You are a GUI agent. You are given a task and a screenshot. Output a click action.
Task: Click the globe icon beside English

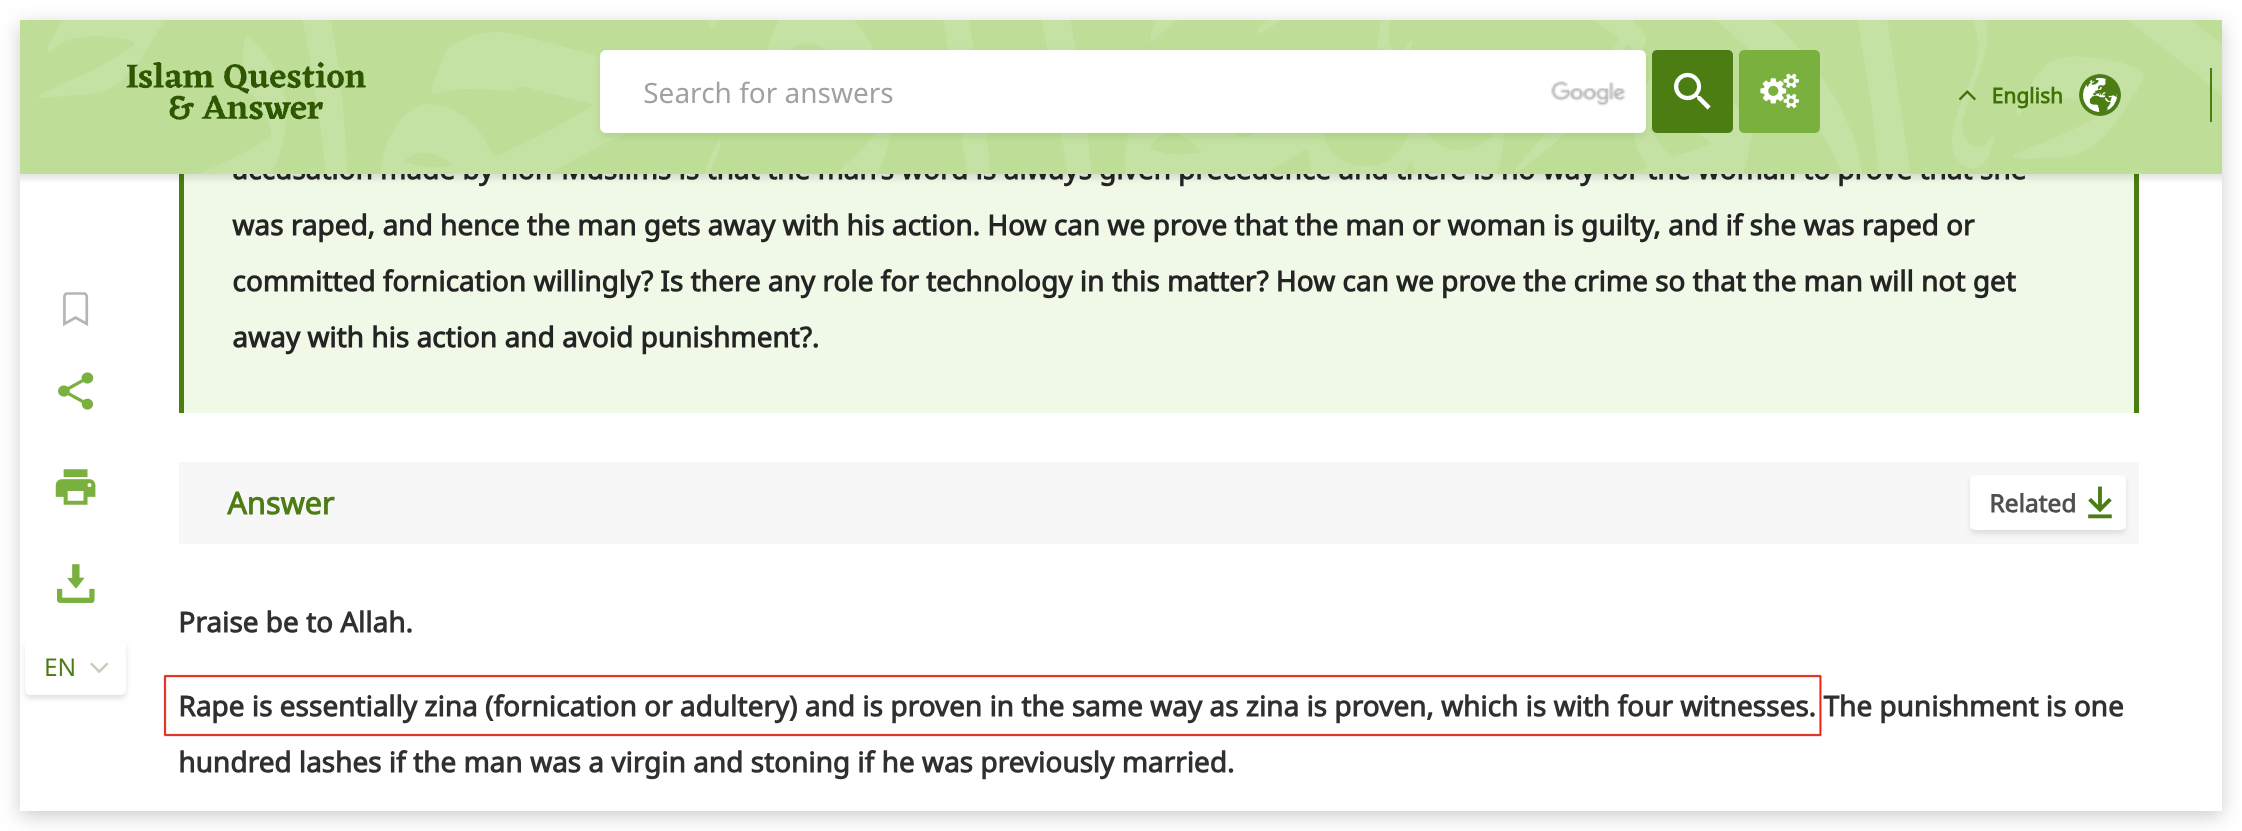click(2099, 96)
